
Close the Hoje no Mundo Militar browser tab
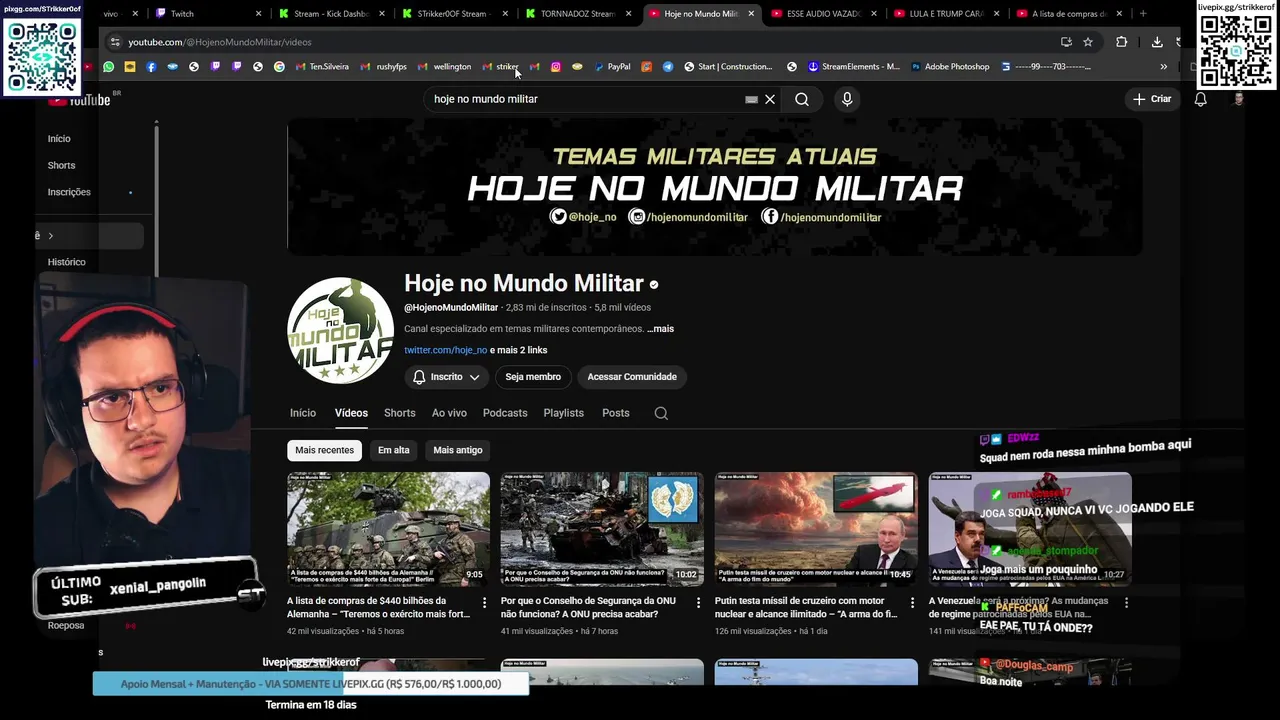(x=751, y=14)
